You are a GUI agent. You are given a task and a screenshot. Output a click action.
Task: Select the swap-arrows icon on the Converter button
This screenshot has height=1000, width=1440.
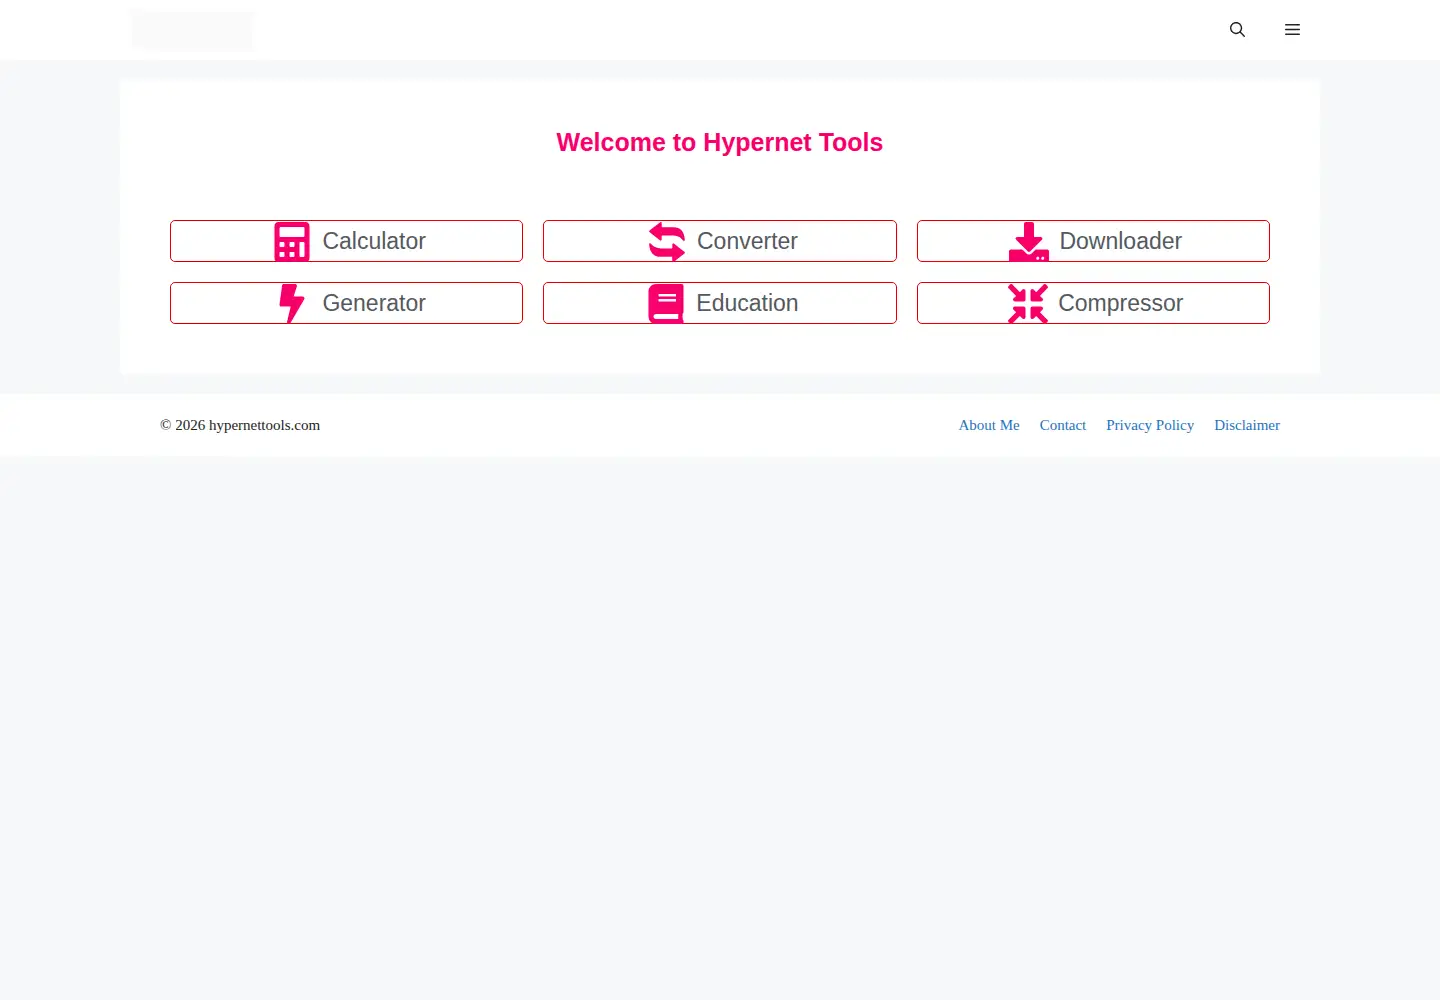pos(667,242)
